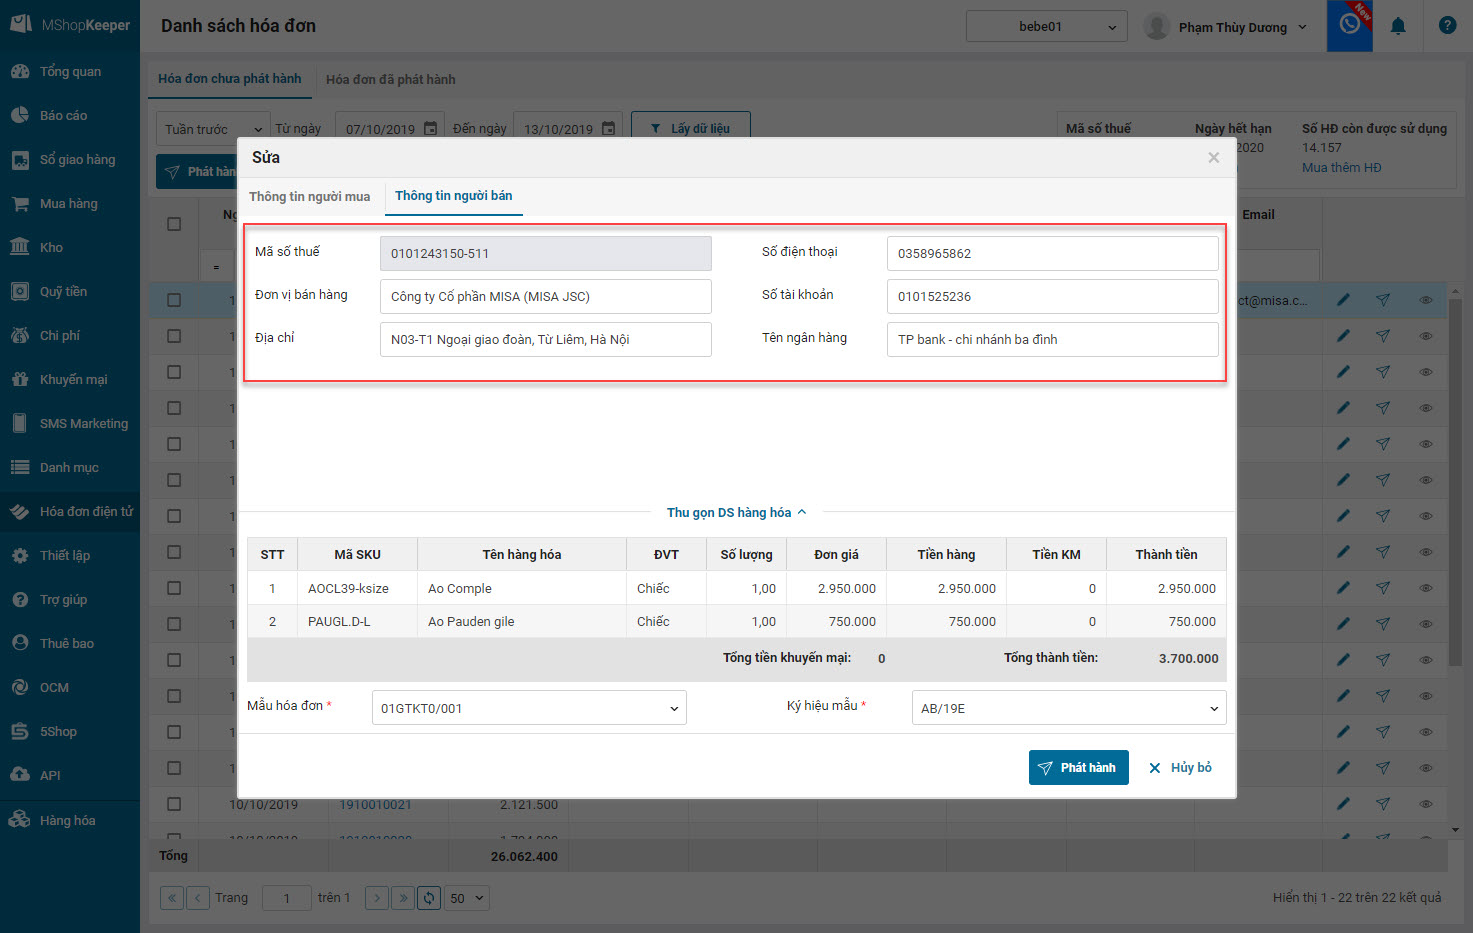Image resolution: width=1473 pixels, height=933 pixels.
Task: Tick the checkbox of the first invoice row
Action: point(174,300)
